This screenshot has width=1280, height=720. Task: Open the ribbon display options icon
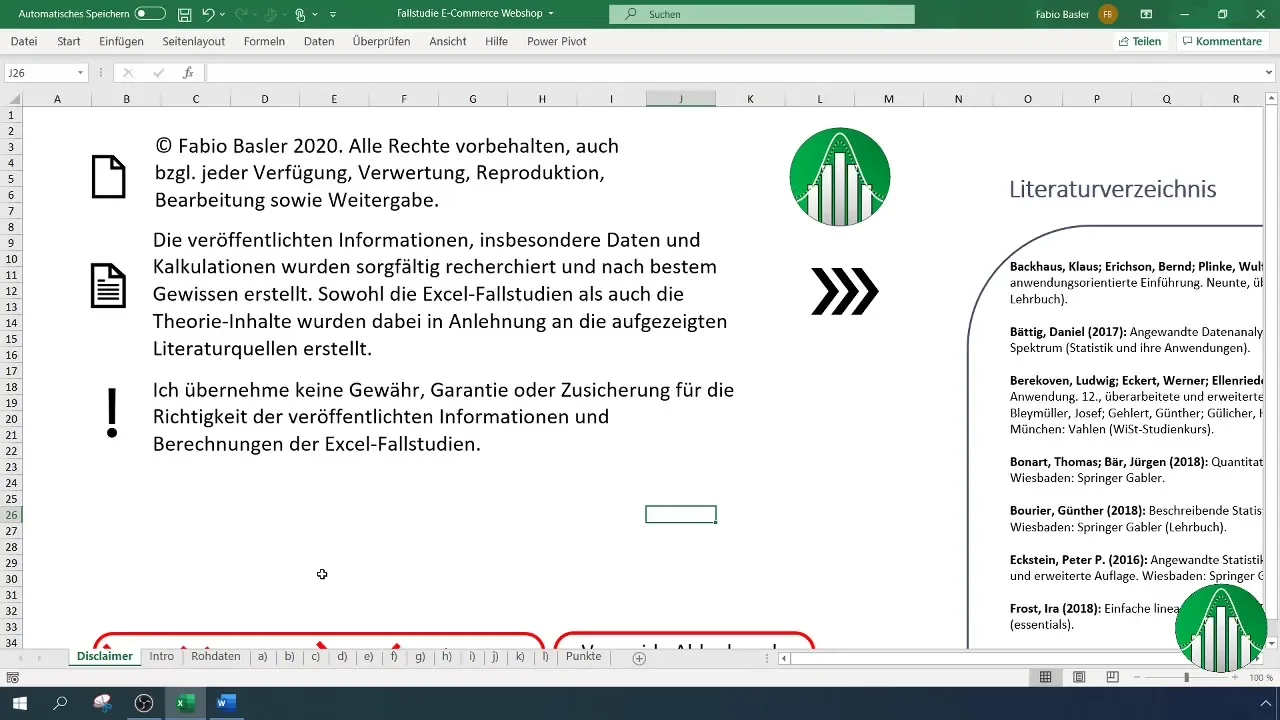coord(1146,14)
